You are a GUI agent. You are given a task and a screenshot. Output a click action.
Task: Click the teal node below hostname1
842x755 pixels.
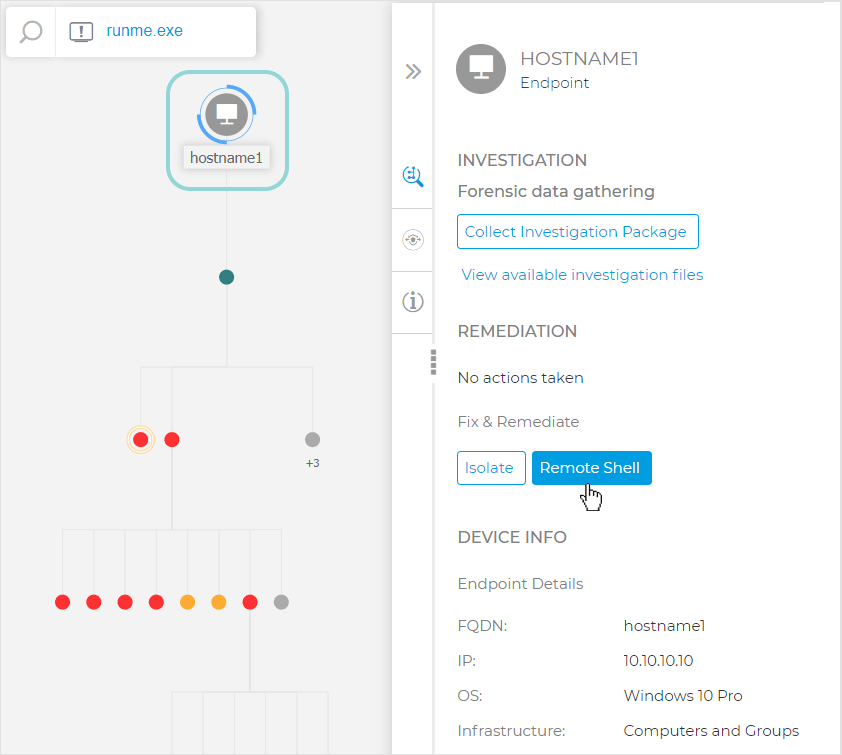tap(227, 277)
